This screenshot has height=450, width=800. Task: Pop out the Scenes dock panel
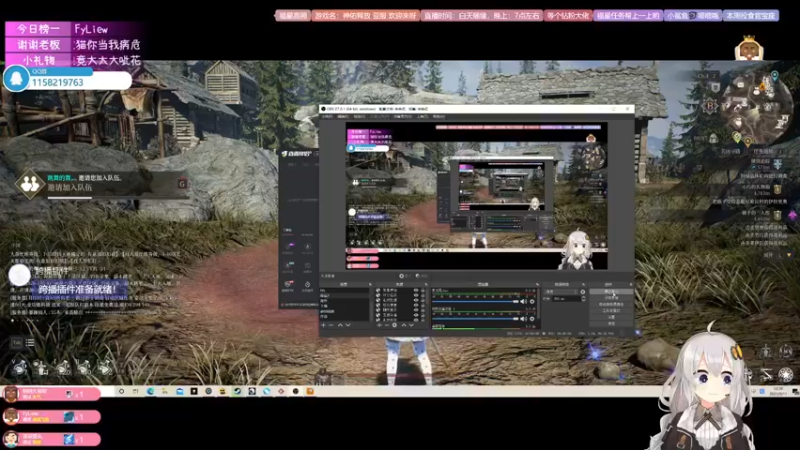tap(370, 284)
